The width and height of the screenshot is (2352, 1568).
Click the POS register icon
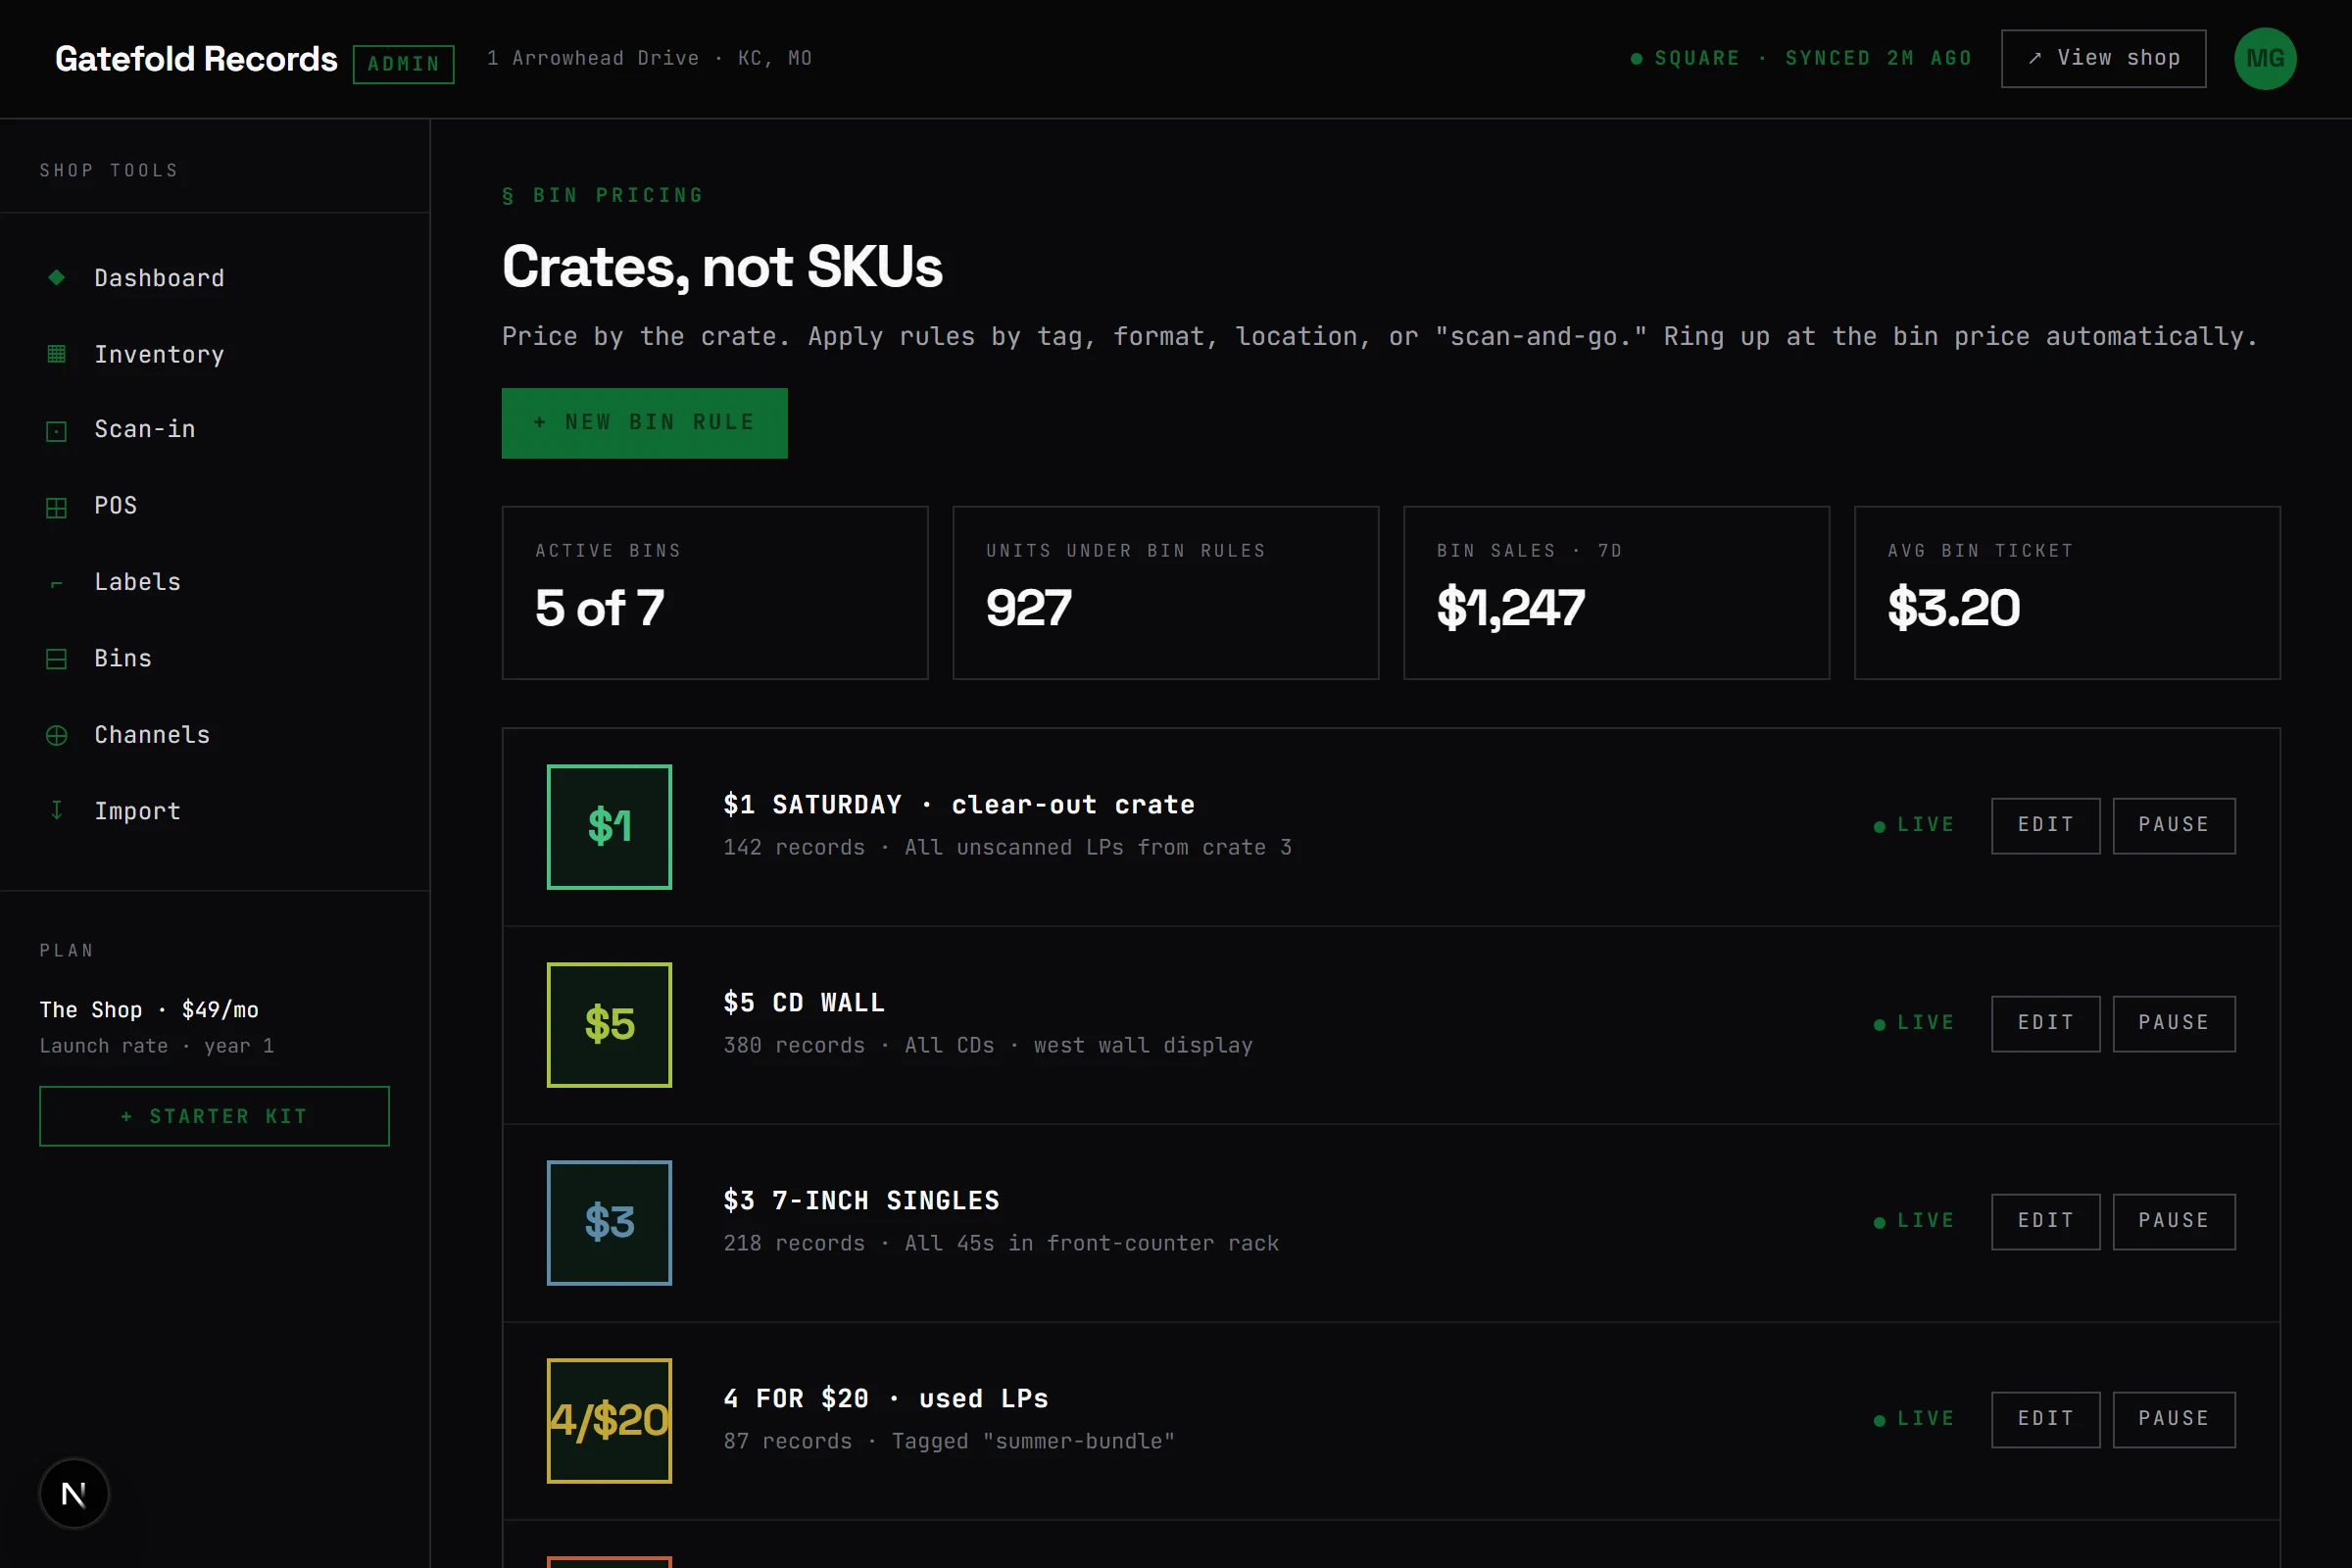coord(57,507)
